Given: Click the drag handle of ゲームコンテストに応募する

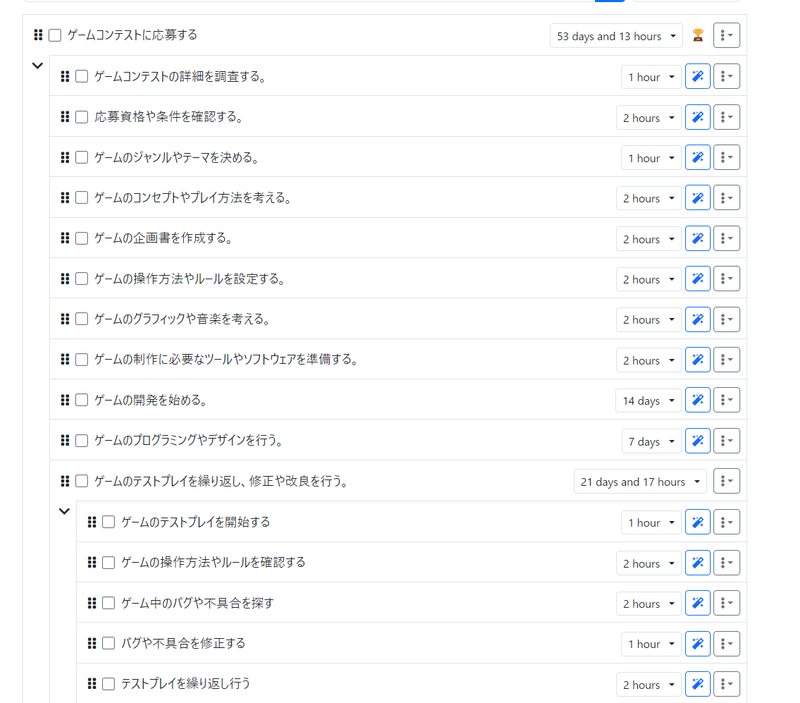Looking at the screenshot, I should (x=36, y=33).
